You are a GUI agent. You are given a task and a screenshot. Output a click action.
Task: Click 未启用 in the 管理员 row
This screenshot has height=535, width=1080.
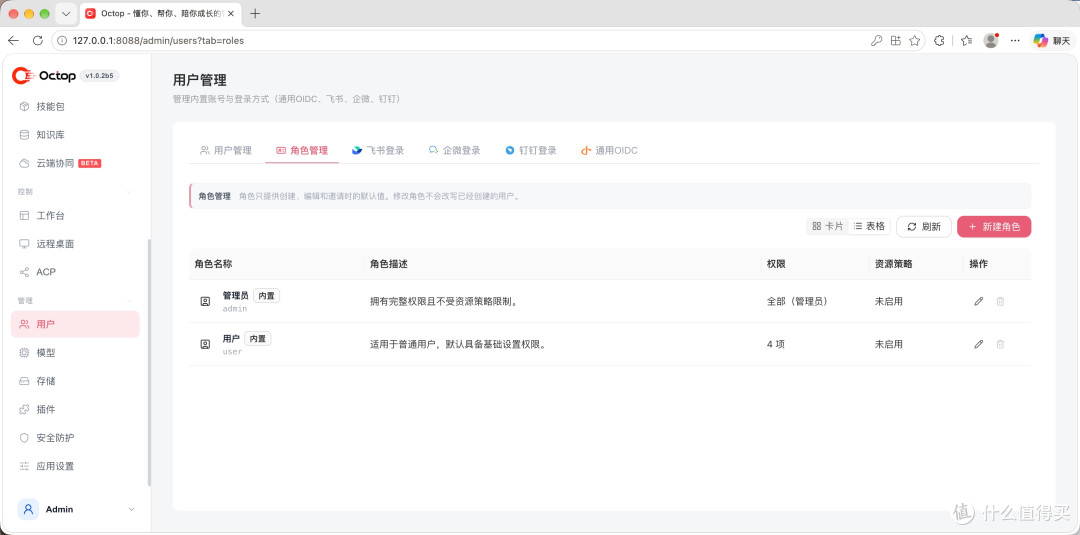click(x=889, y=302)
